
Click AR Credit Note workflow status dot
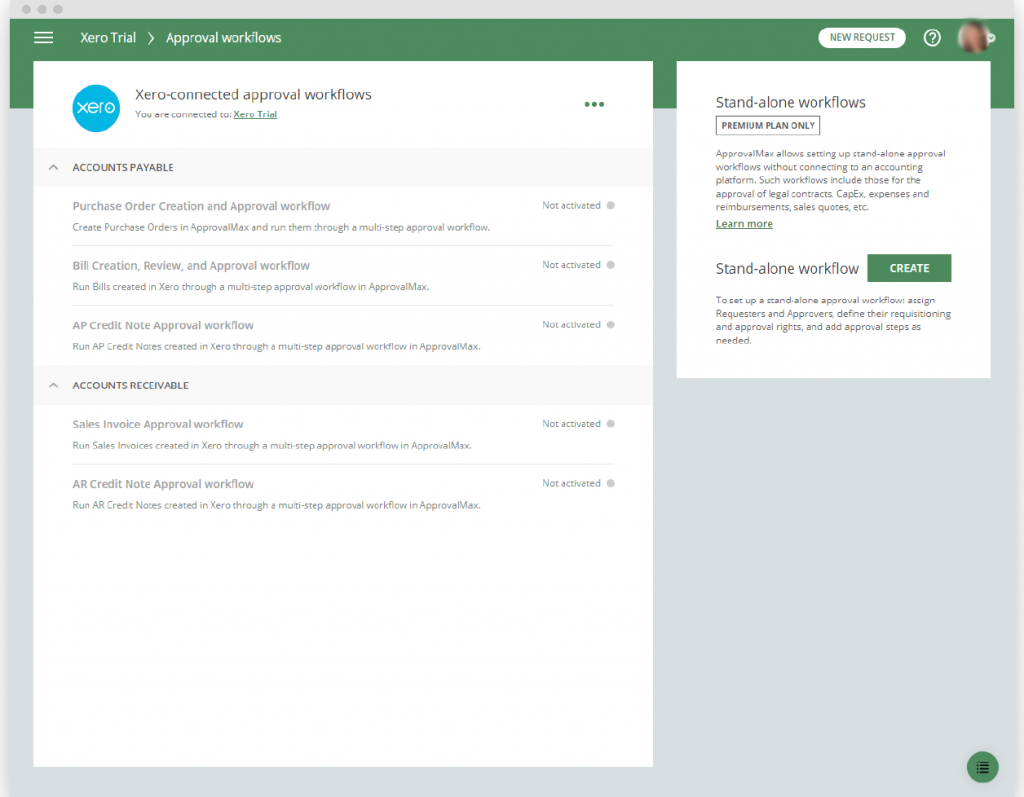tap(611, 483)
